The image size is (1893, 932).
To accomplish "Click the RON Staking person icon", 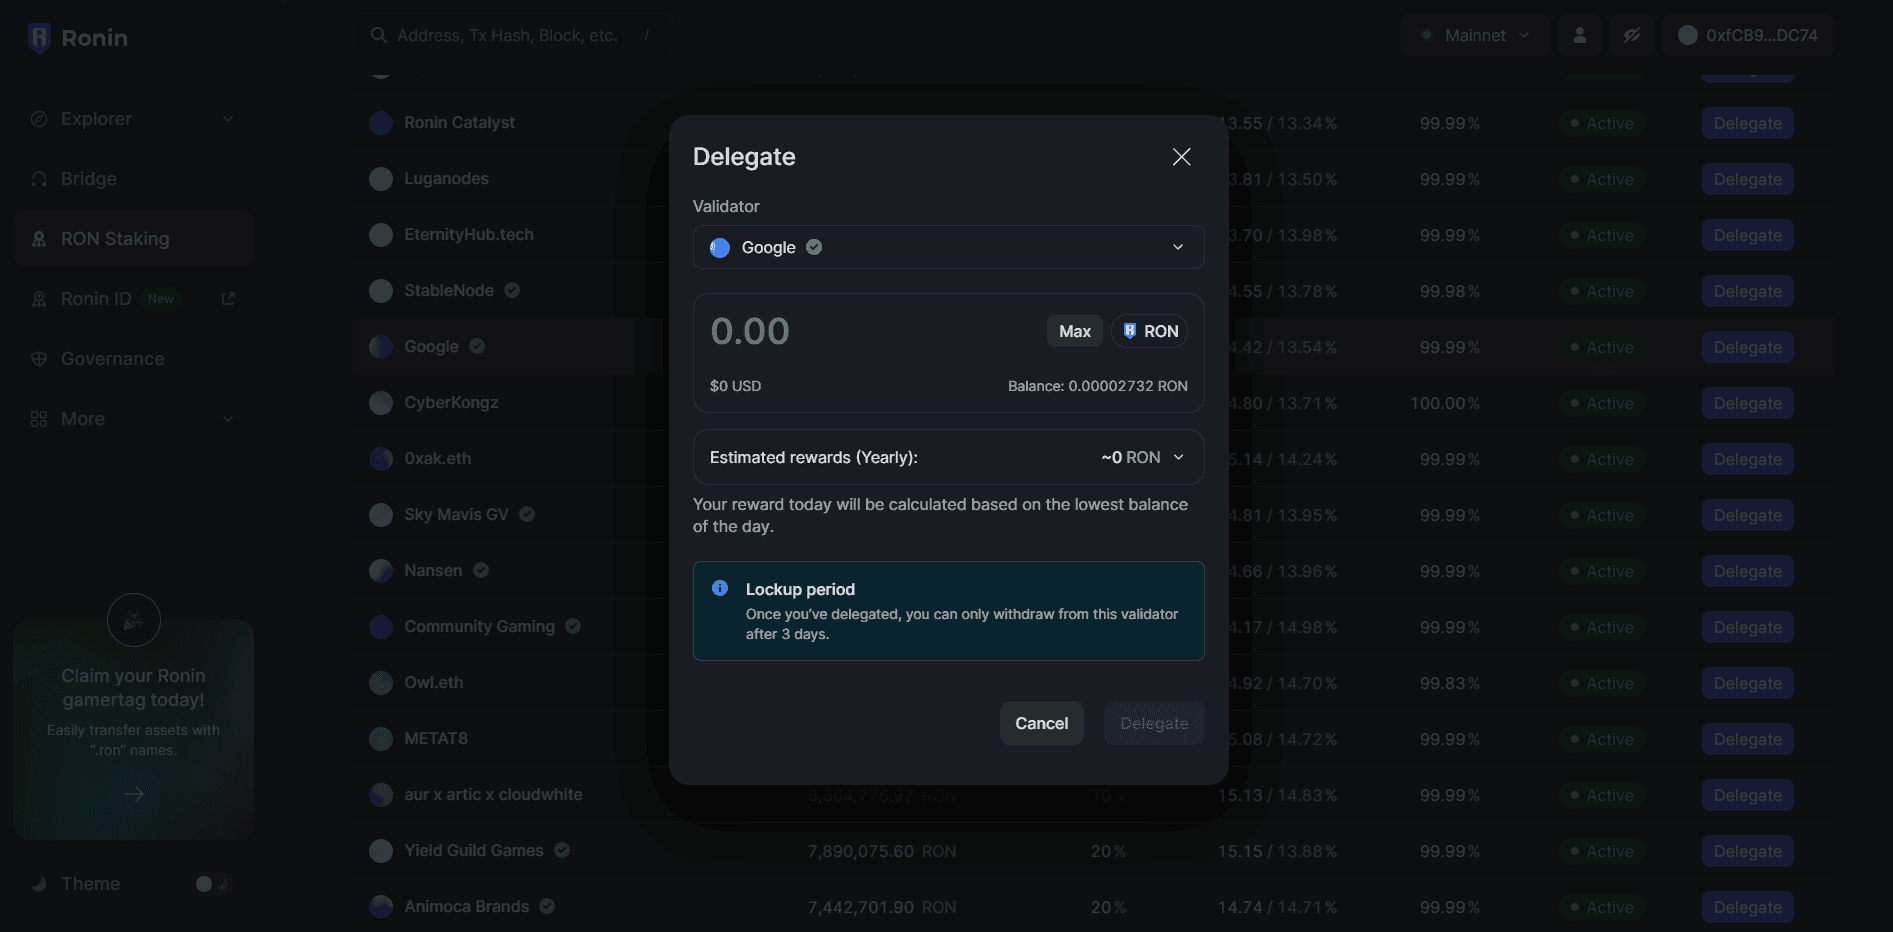I will (39, 238).
